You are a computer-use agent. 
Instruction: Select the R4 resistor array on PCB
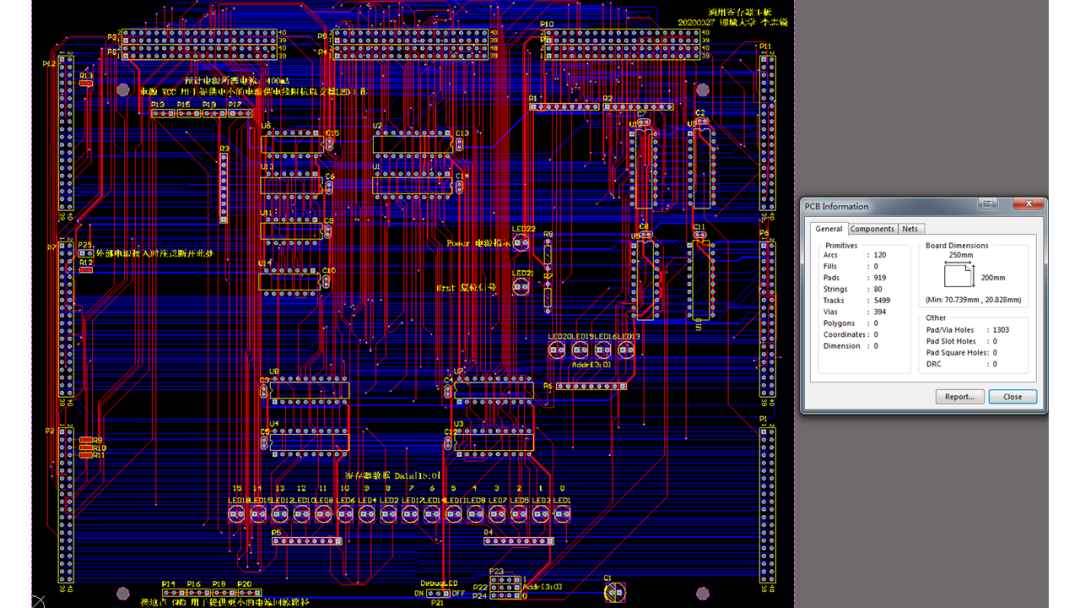[x=519, y=541]
